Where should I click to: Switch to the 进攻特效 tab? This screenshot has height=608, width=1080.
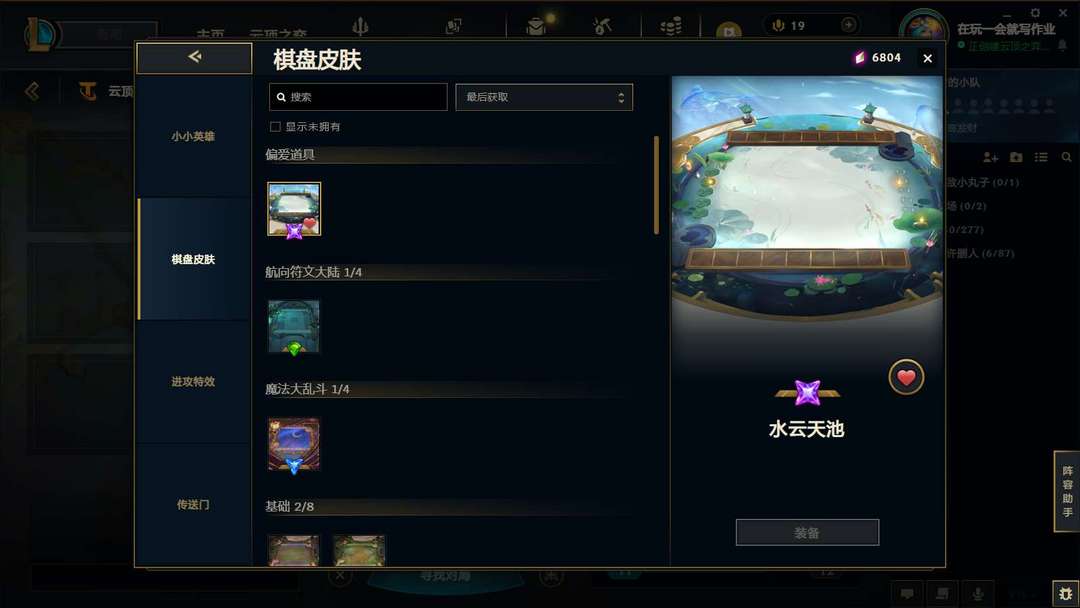pos(193,381)
